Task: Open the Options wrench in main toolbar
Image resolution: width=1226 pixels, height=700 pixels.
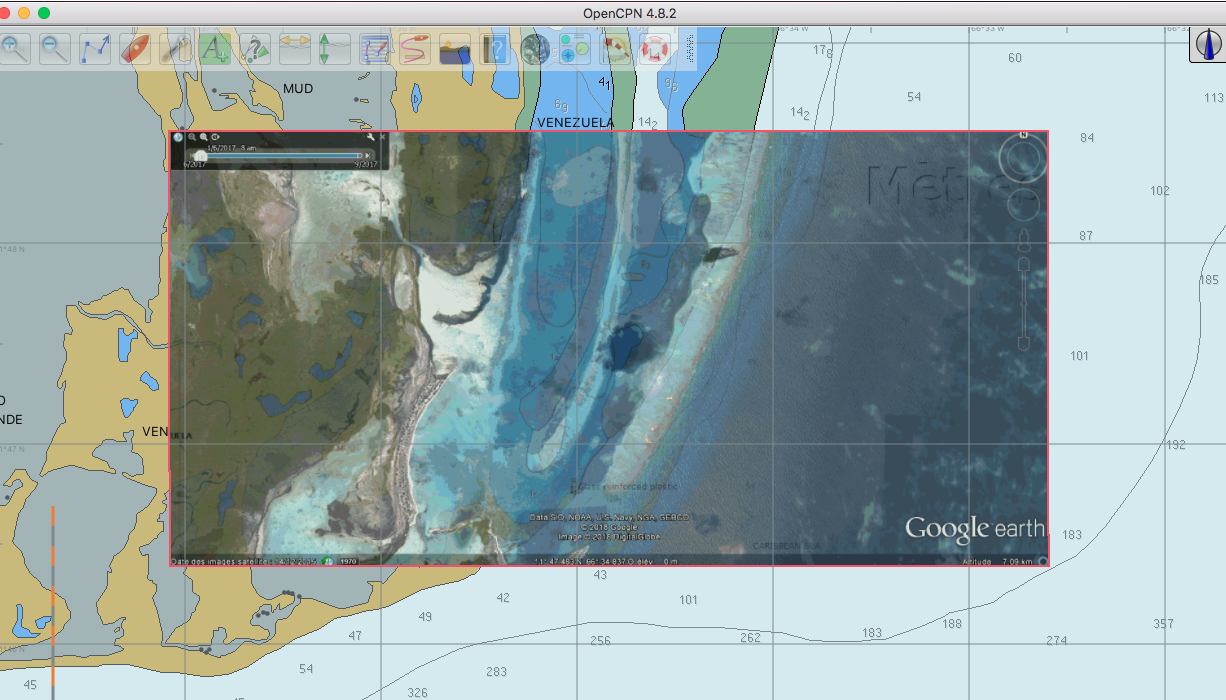Action: (x=175, y=49)
